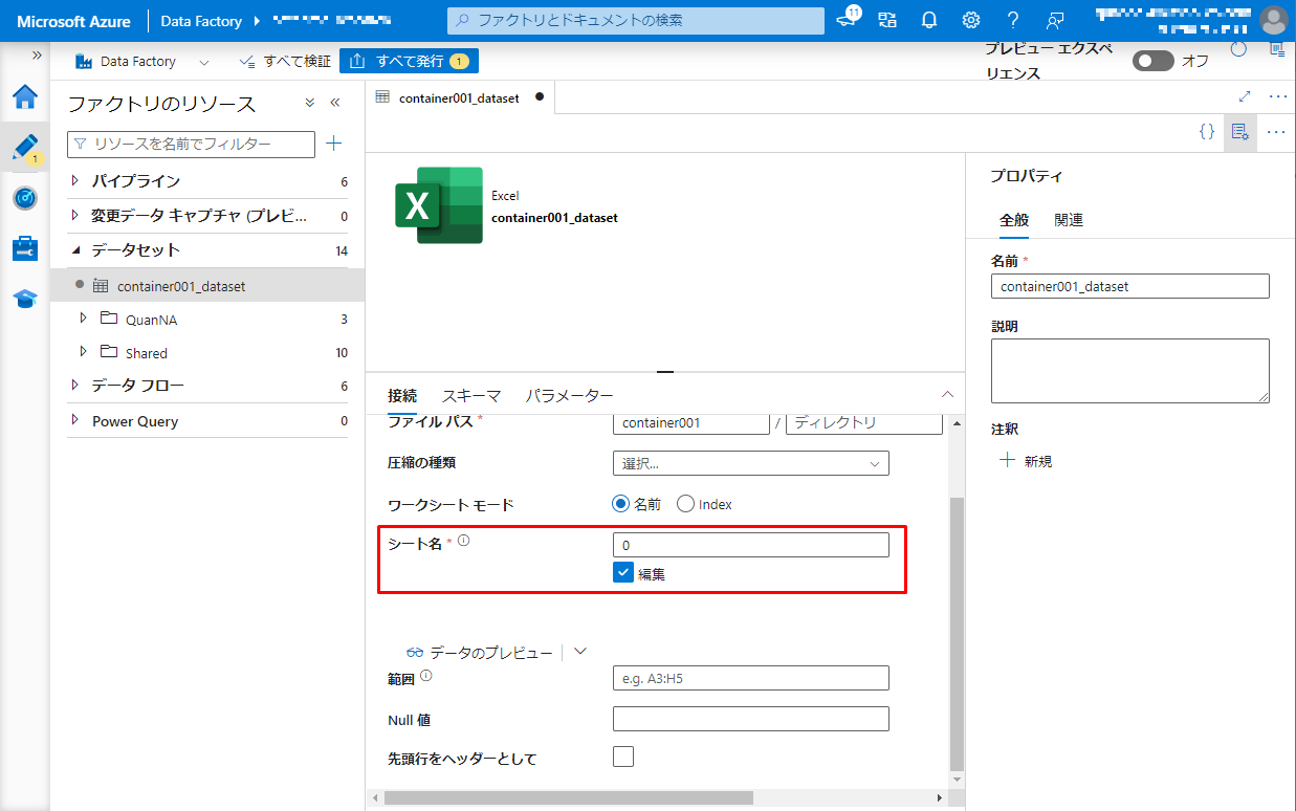Select the Index worksheet mode radio button

(x=686, y=504)
